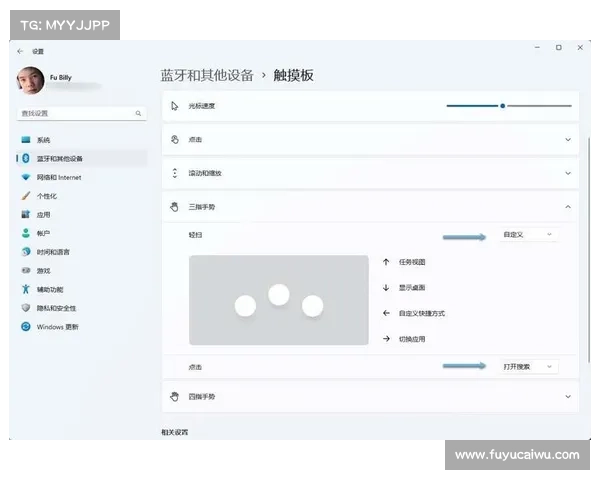Click the cursor icon beside 光标速度
The width and height of the screenshot is (600, 480).
point(175,106)
